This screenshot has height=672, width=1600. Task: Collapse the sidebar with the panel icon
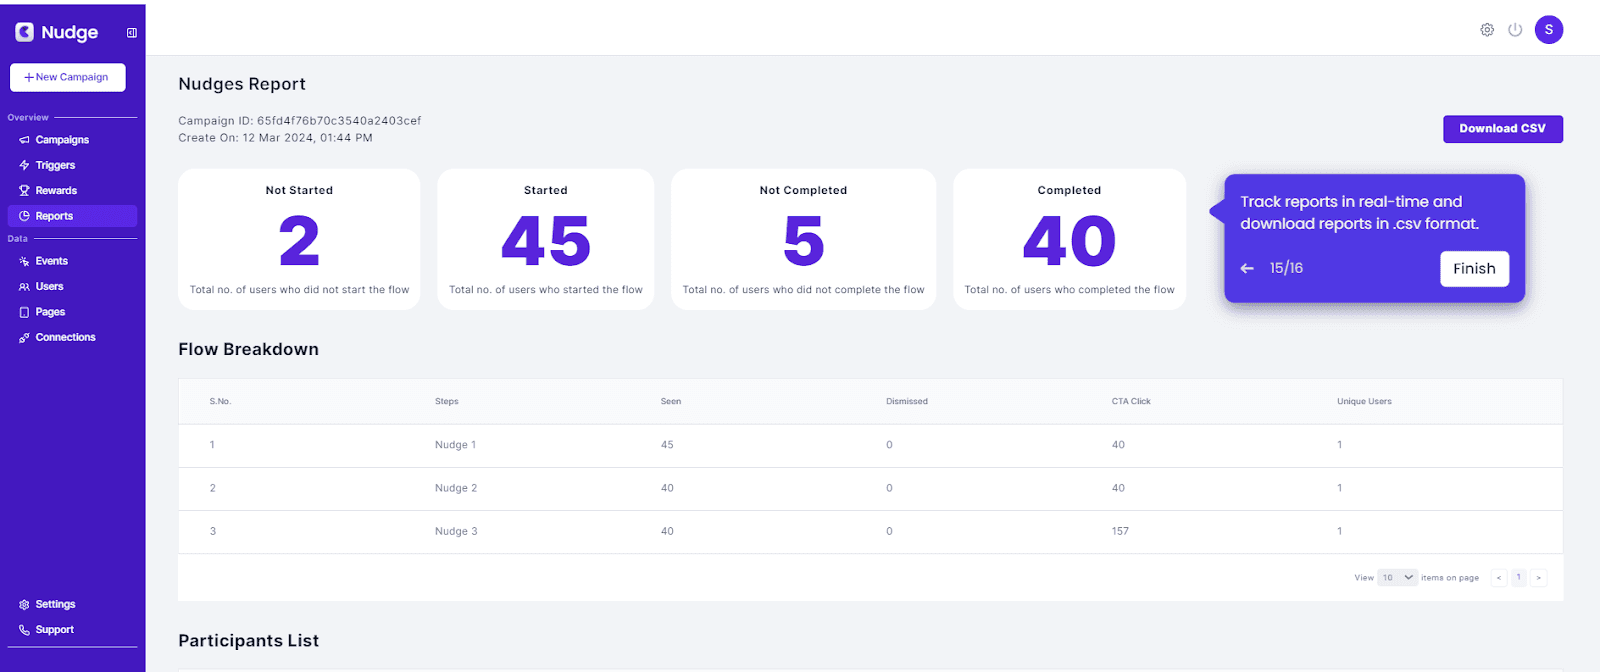coord(131,33)
